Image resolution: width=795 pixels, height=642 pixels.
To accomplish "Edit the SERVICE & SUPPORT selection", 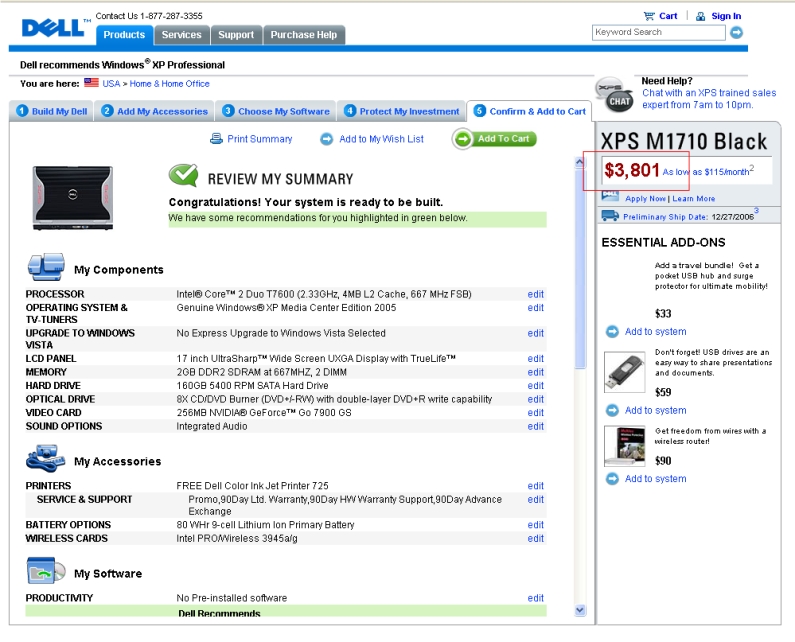I will tap(535, 500).
